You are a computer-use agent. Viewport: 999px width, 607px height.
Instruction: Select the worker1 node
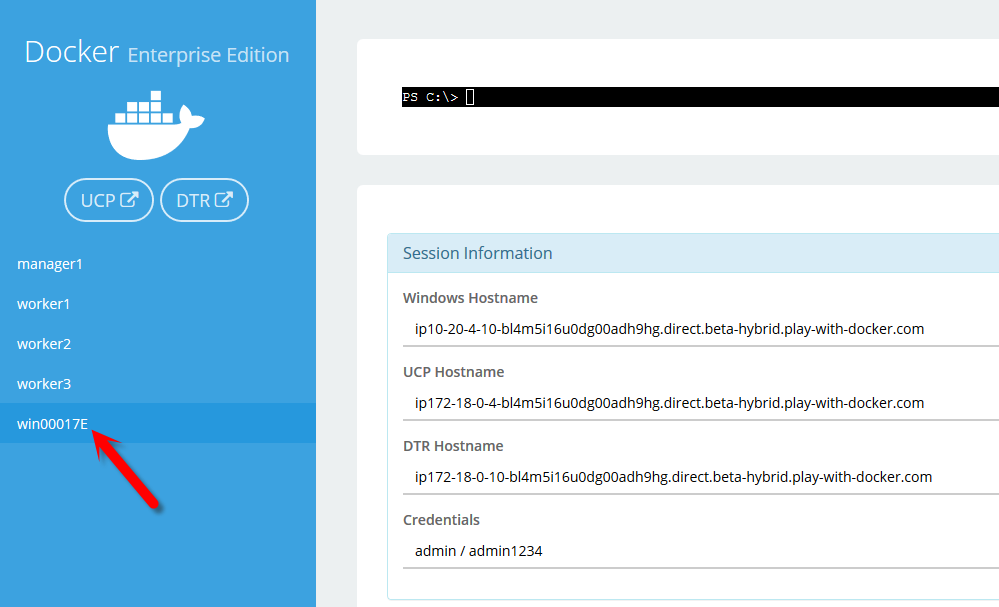click(x=158, y=304)
